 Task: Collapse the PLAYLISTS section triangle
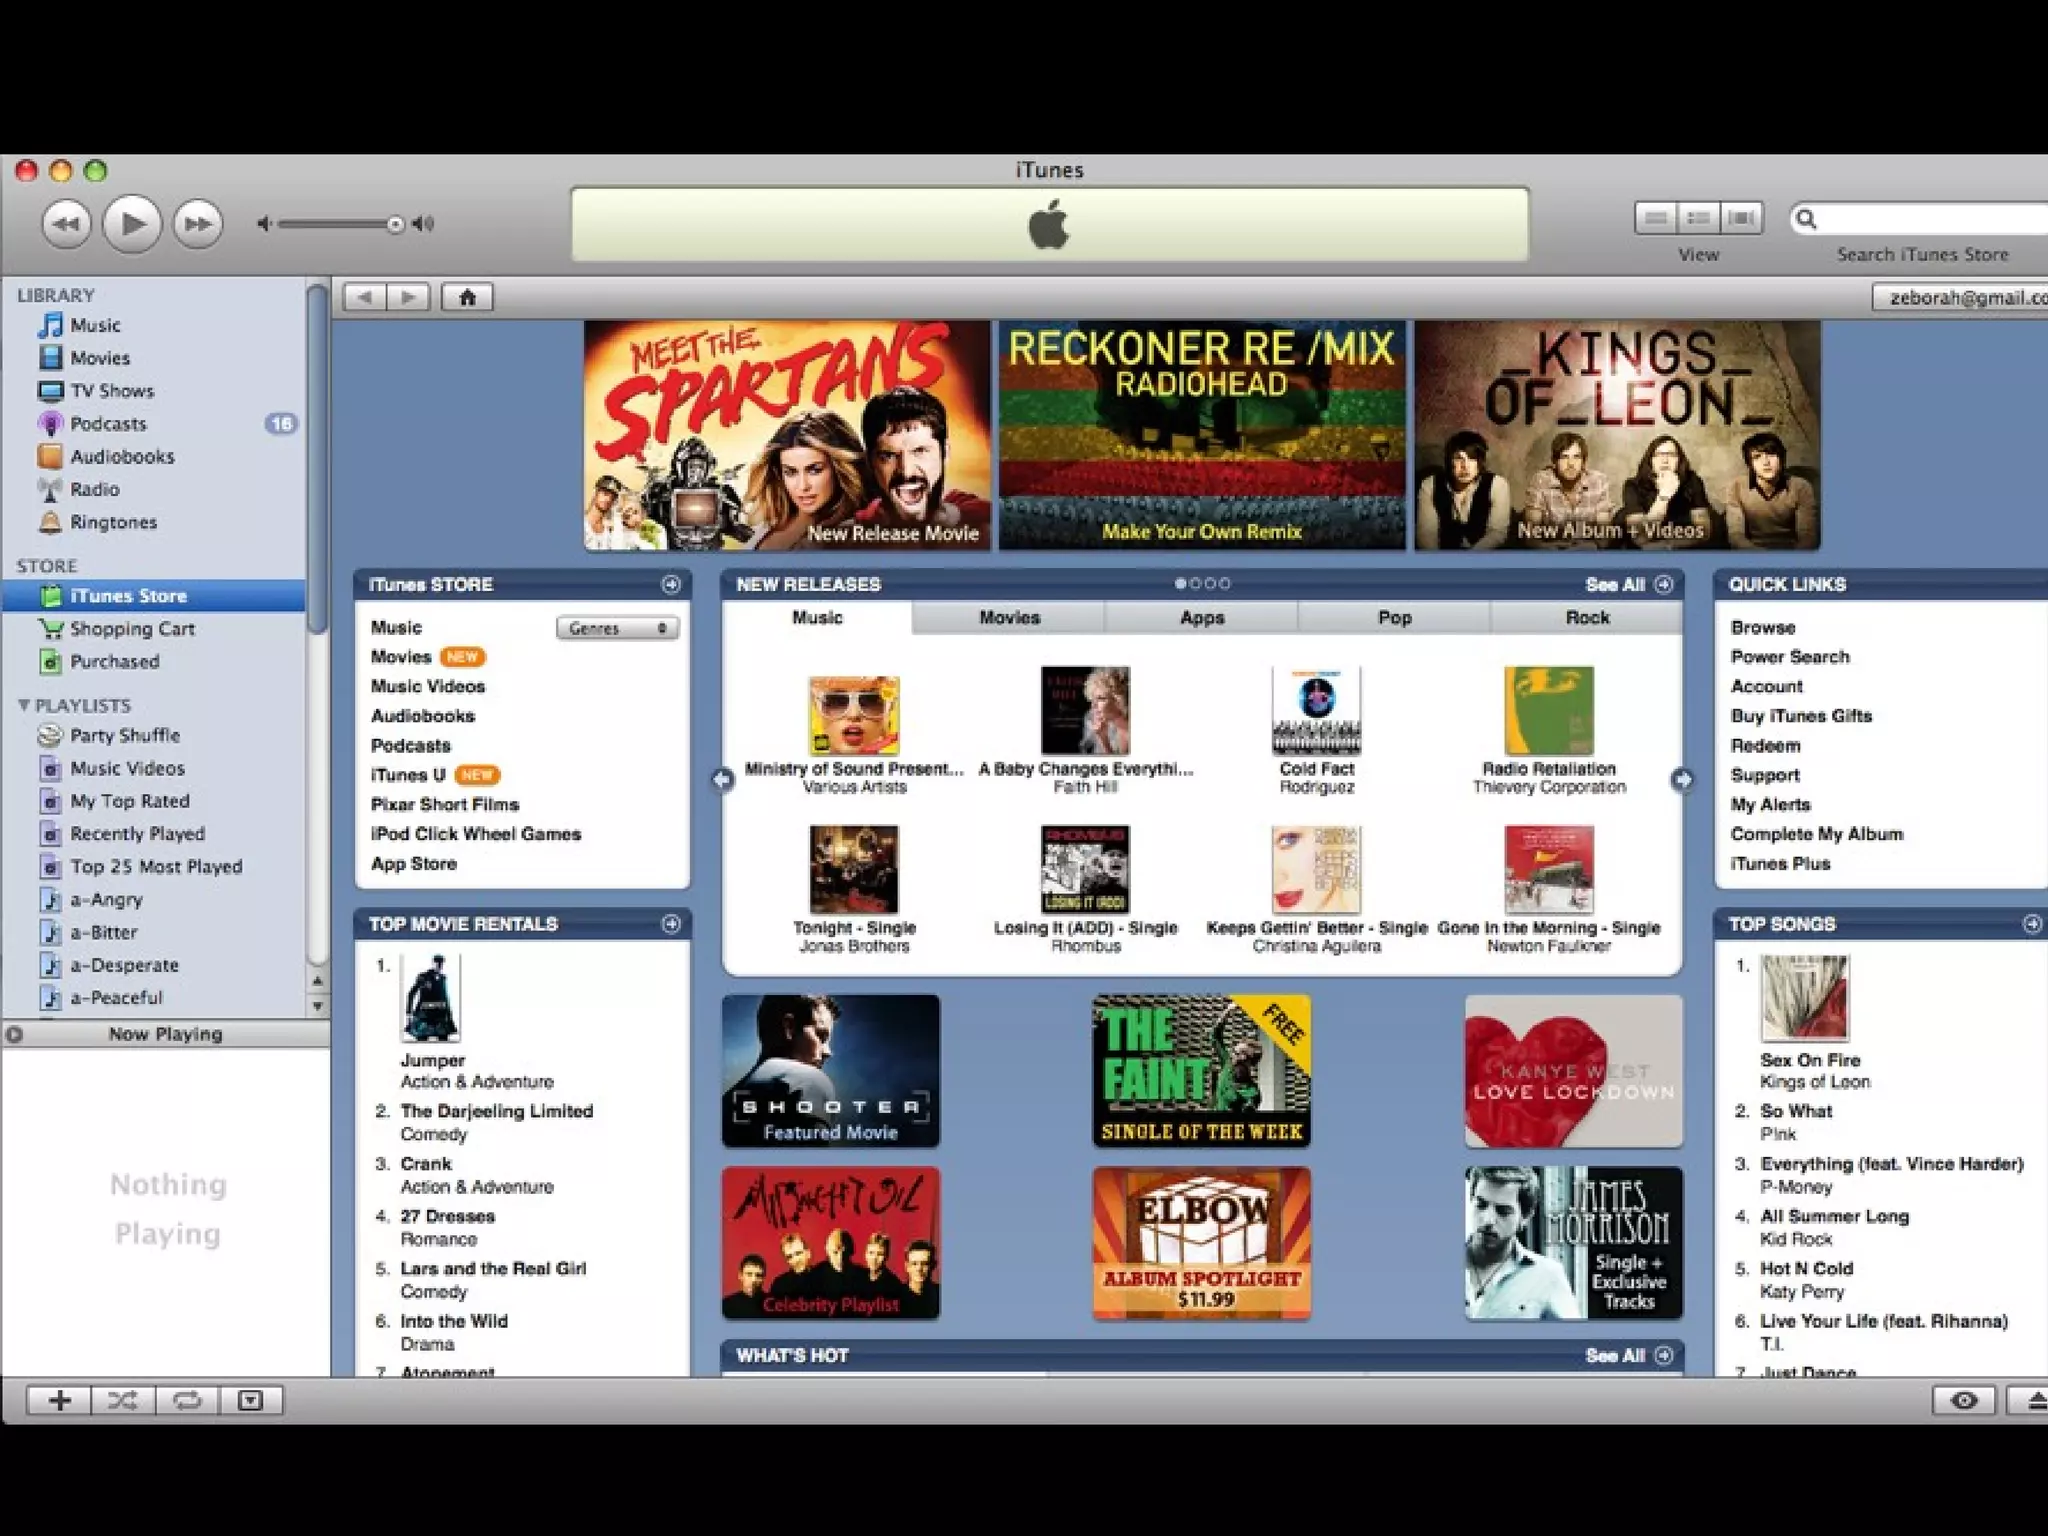pyautogui.click(x=24, y=705)
